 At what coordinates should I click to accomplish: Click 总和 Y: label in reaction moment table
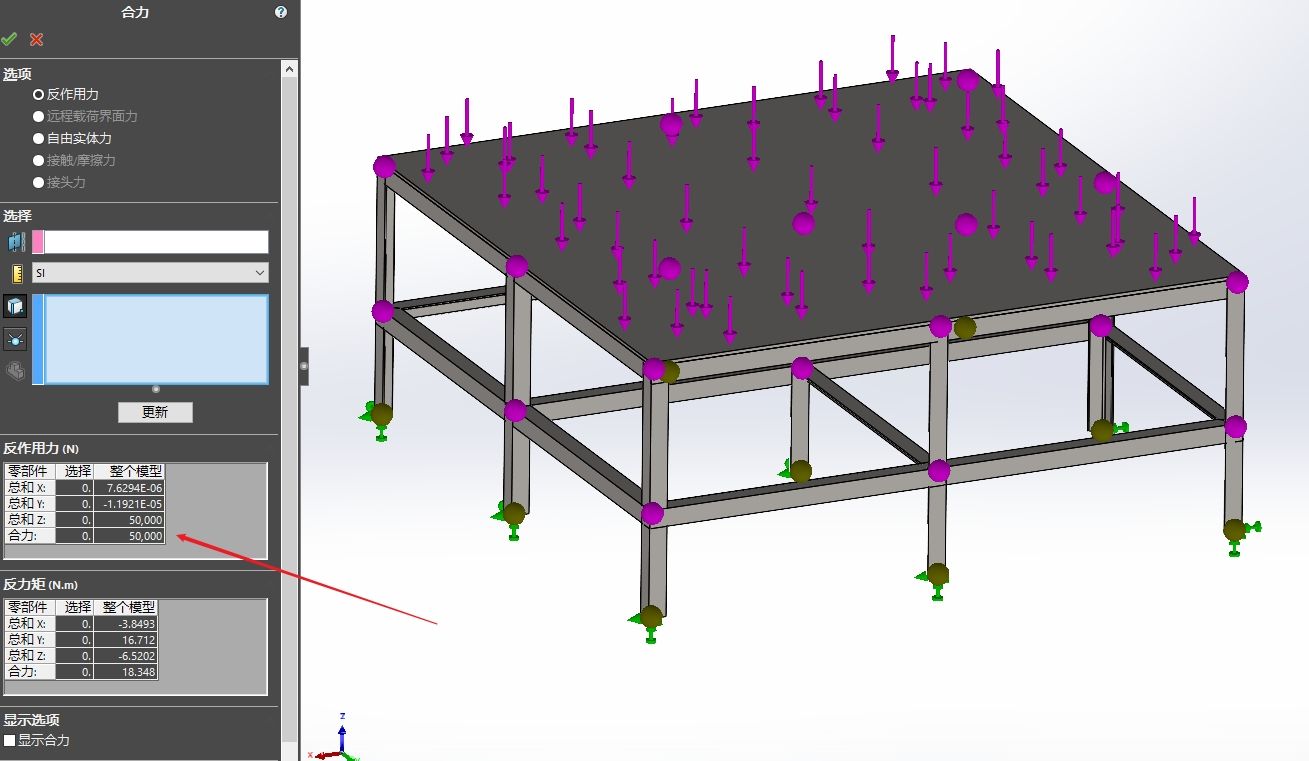tap(29, 639)
